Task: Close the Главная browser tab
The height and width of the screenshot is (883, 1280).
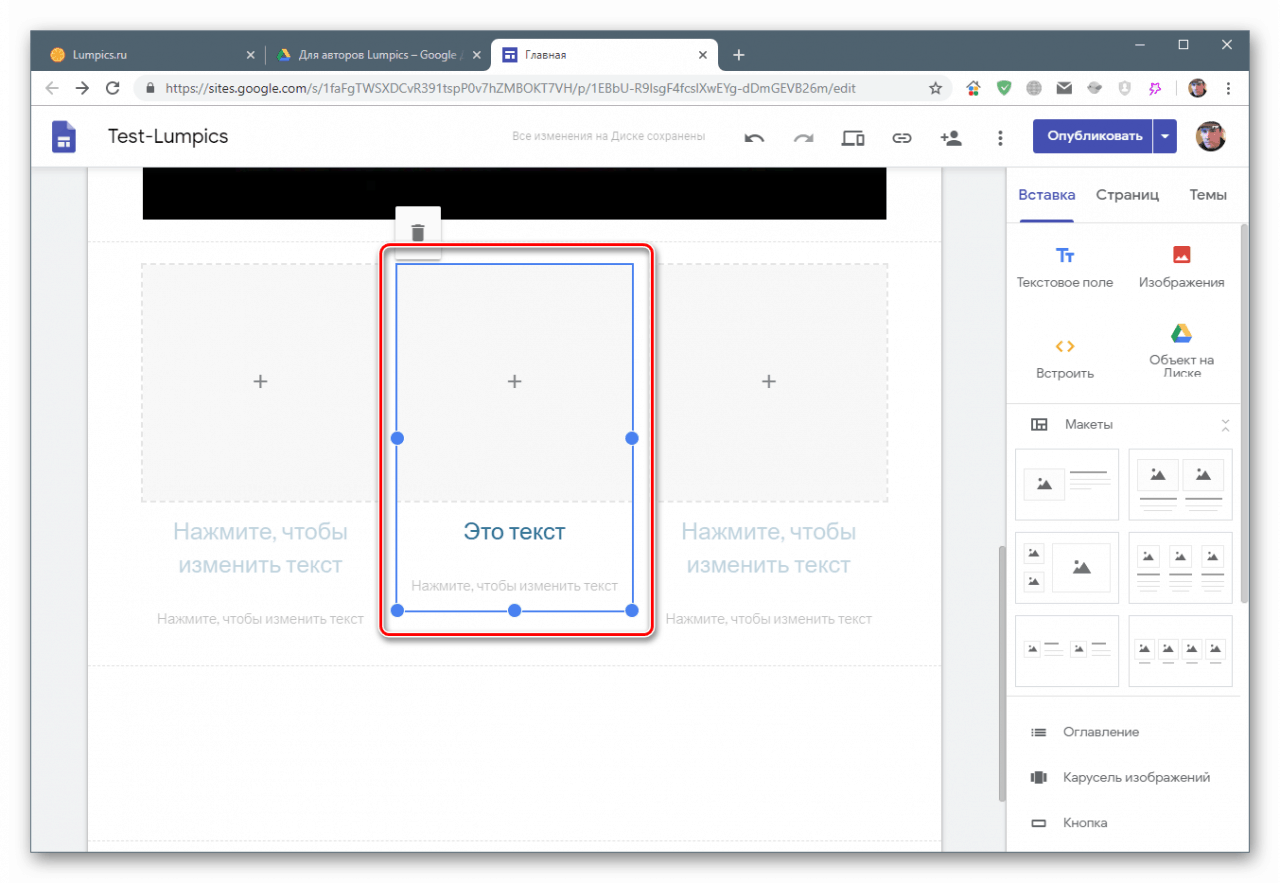Action: [x=704, y=55]
